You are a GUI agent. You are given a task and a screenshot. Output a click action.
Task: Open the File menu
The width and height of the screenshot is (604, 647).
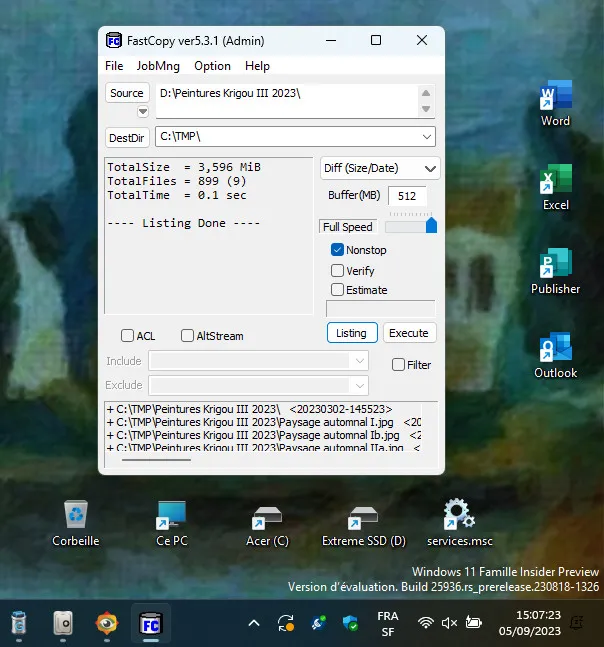tap(114, 66)
